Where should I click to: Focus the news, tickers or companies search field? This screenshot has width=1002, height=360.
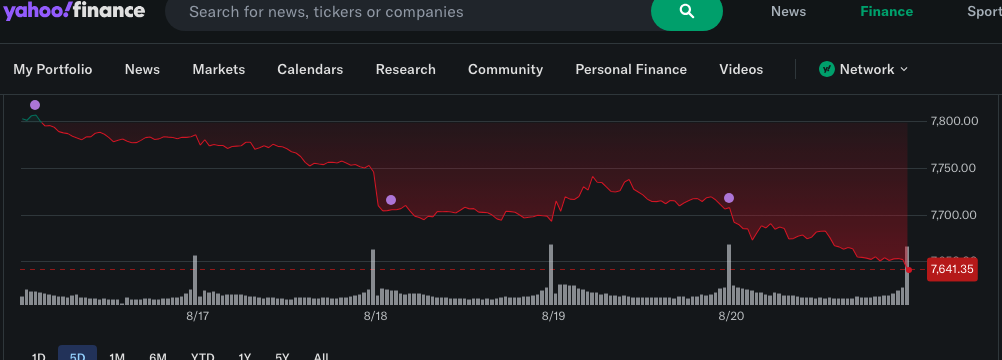409,12
